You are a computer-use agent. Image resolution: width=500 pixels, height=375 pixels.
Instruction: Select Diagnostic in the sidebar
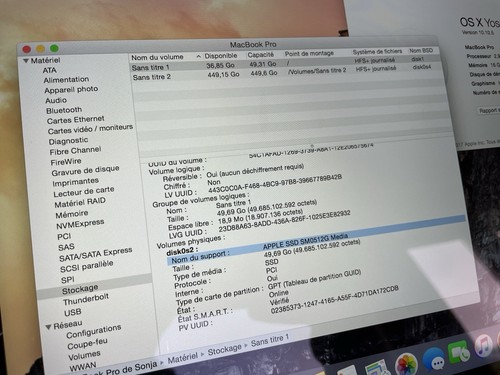(68, 141)
